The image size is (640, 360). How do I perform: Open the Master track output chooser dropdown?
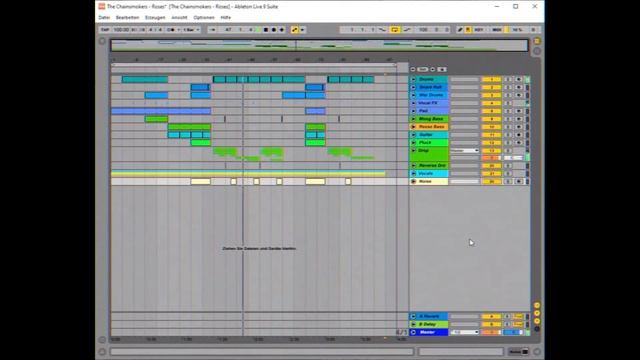point(464,332)
